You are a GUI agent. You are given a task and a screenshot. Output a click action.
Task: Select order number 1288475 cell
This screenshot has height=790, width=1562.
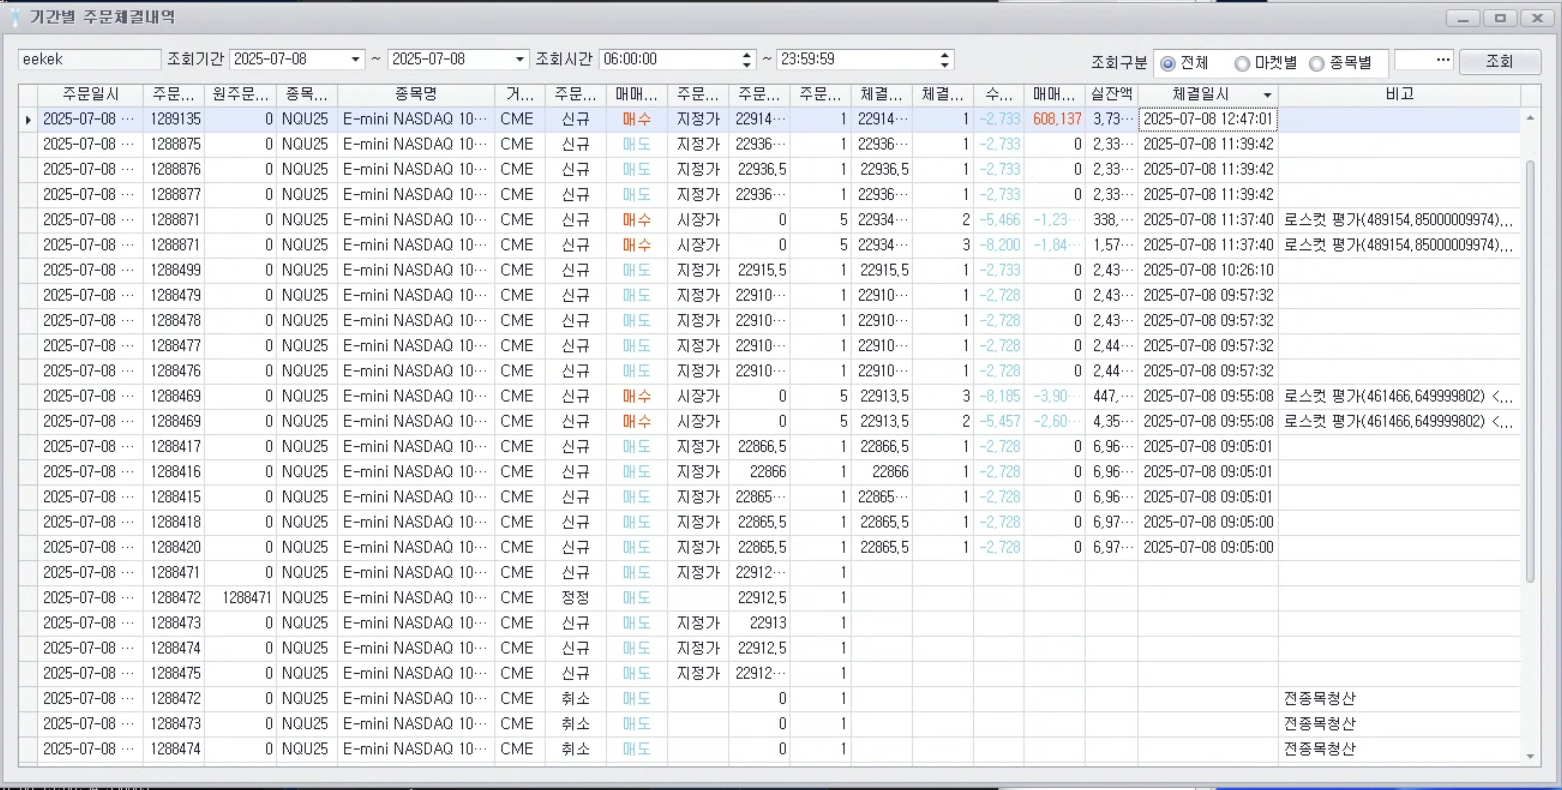pos(174,673)
